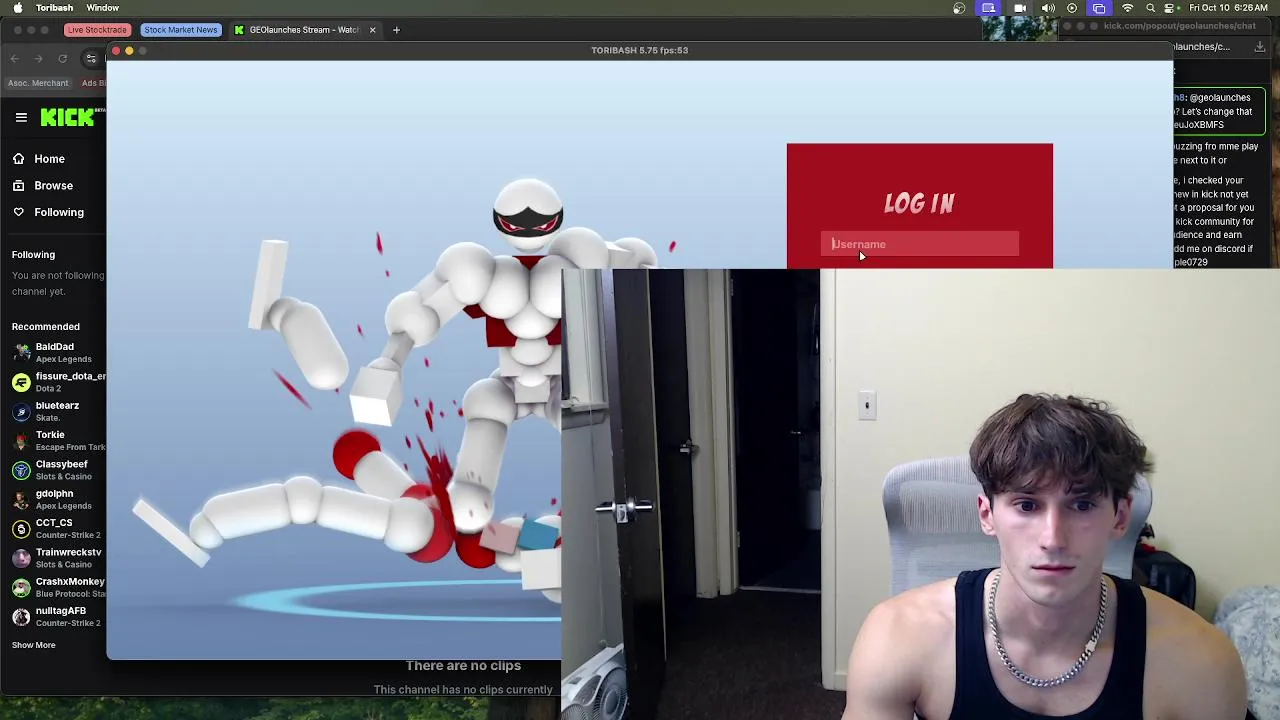This screenshot has height=720, width=1280.
Task: Open site settings icon in address bar
Action: (91, 59)
